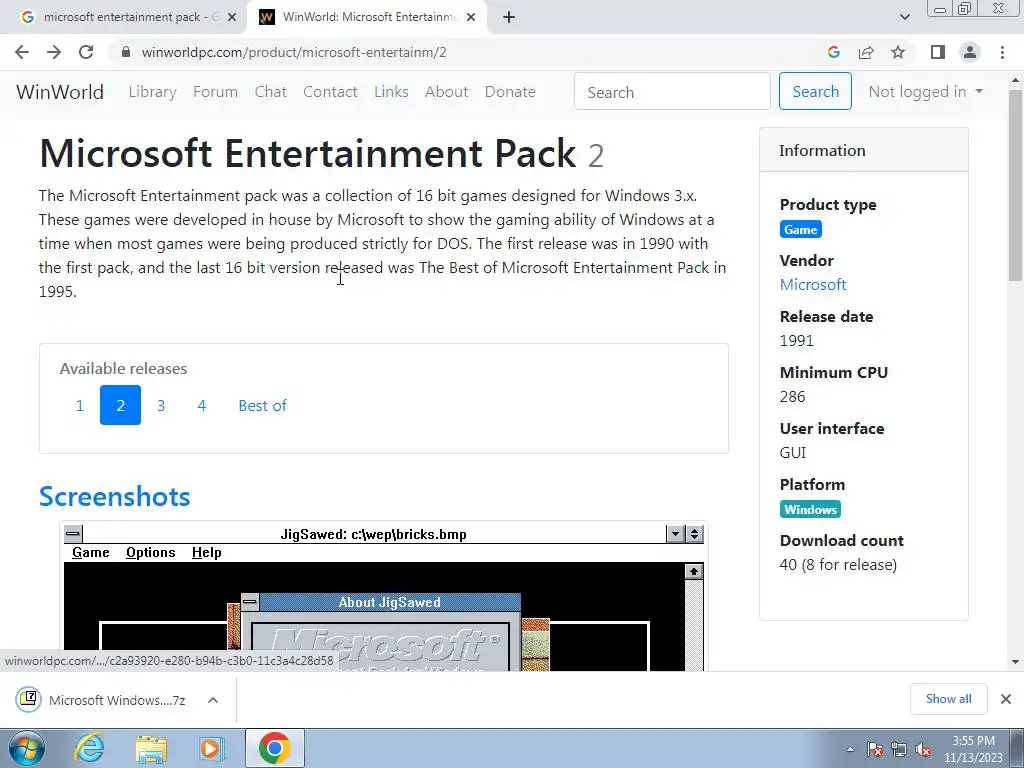
Task: Open the Windows Start menu
Action: coord(27,748)
